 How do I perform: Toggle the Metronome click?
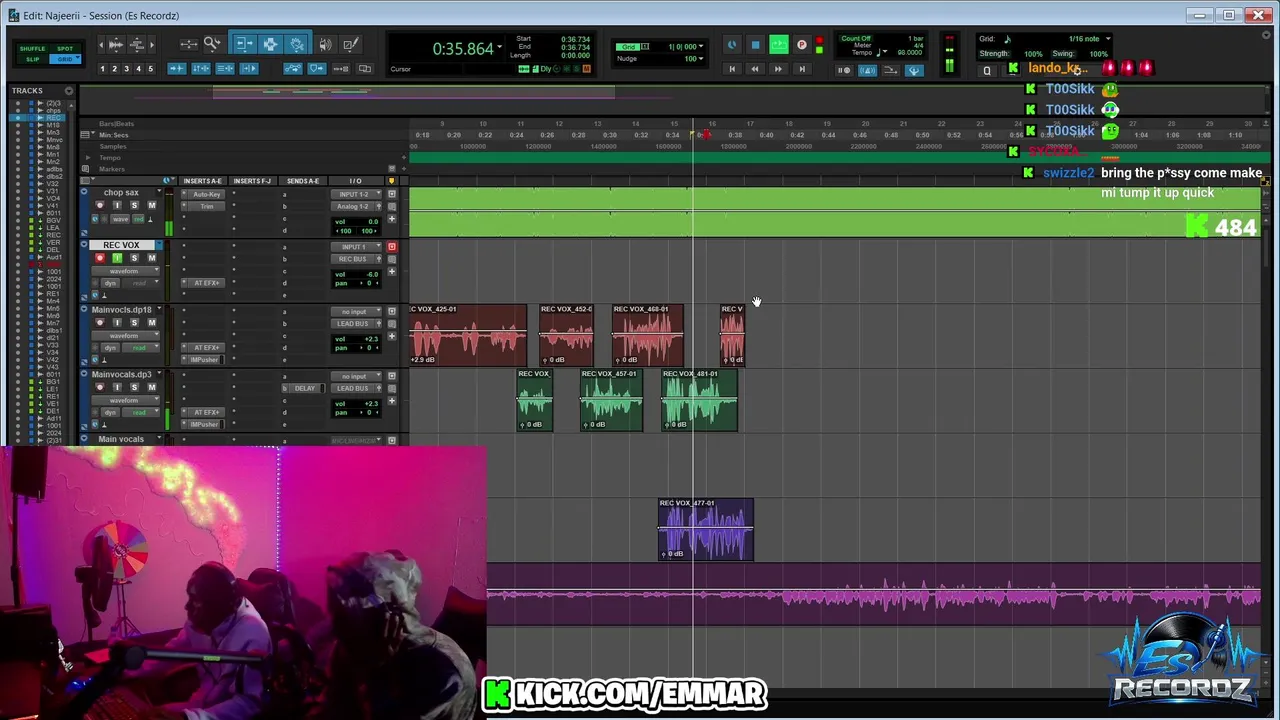click(867, 70)
